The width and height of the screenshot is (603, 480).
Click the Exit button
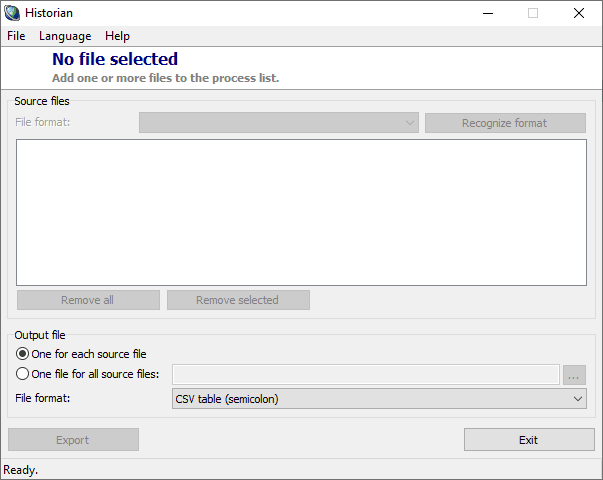tap(529, 440)
